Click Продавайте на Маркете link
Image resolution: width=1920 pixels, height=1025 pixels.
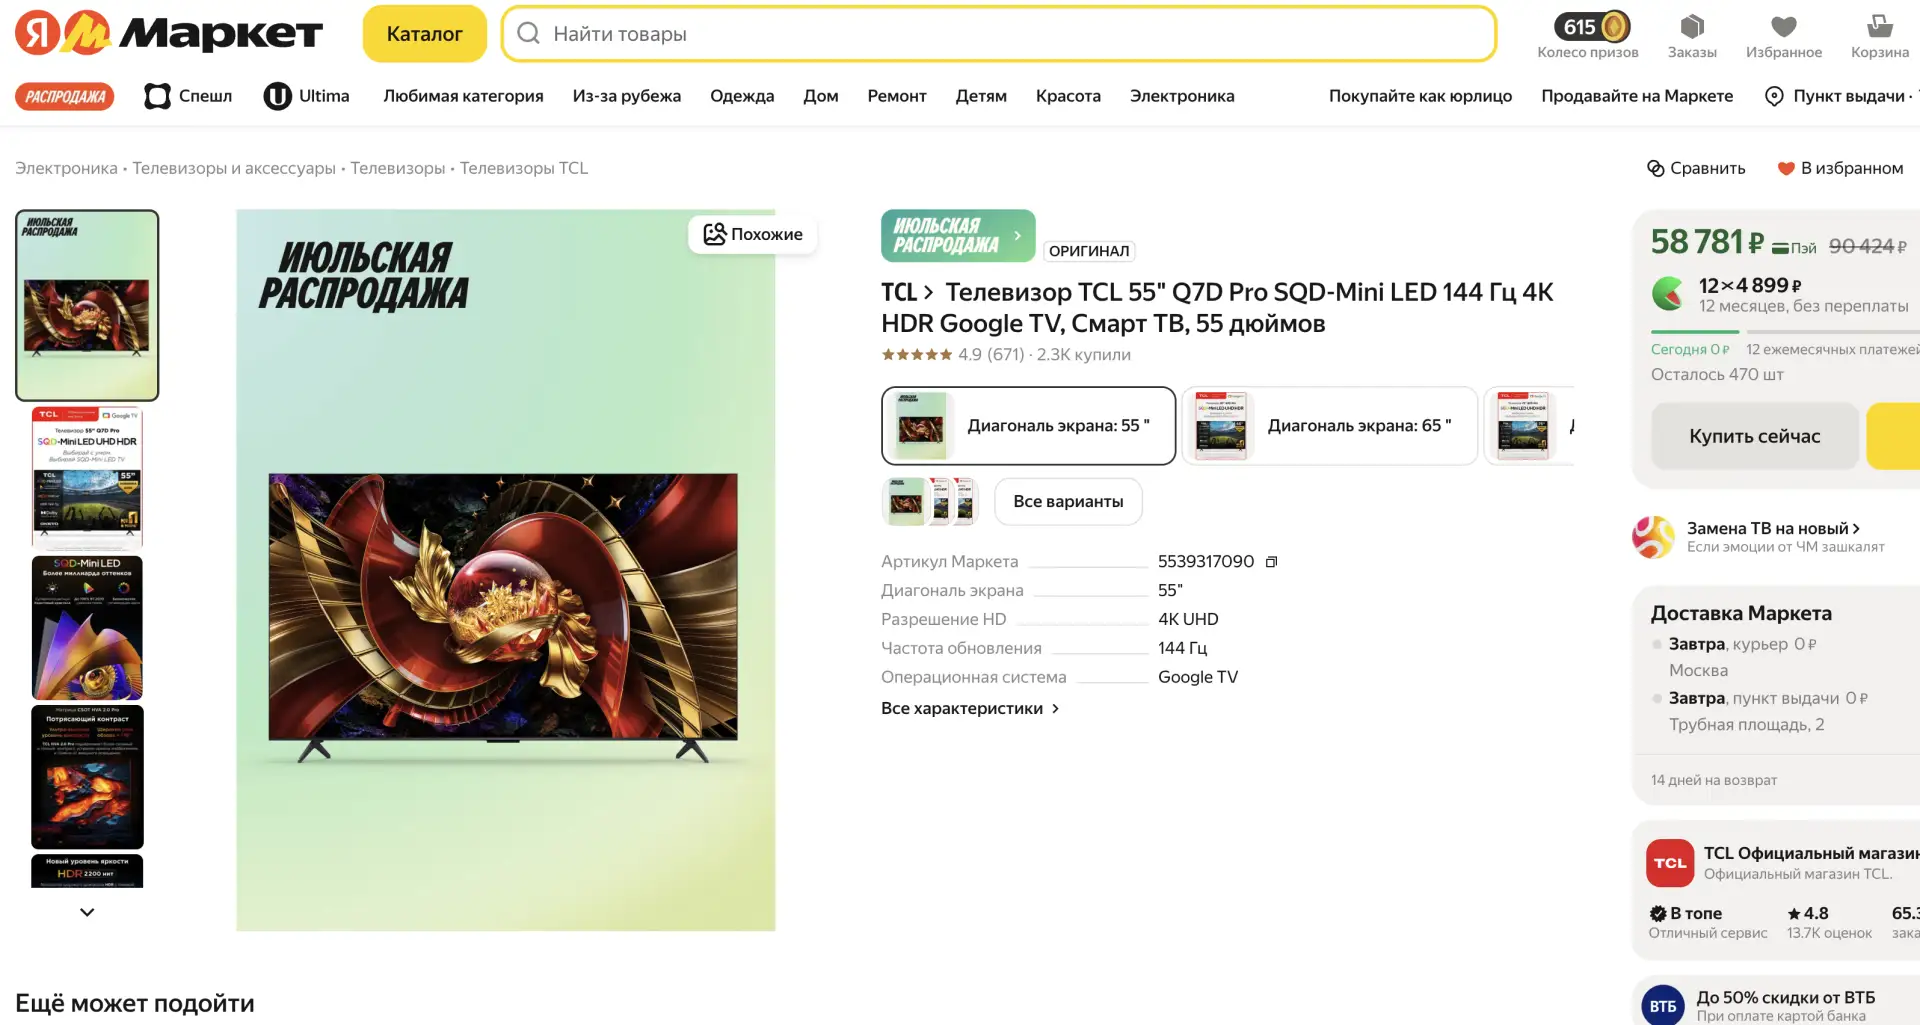[1637, 96]
